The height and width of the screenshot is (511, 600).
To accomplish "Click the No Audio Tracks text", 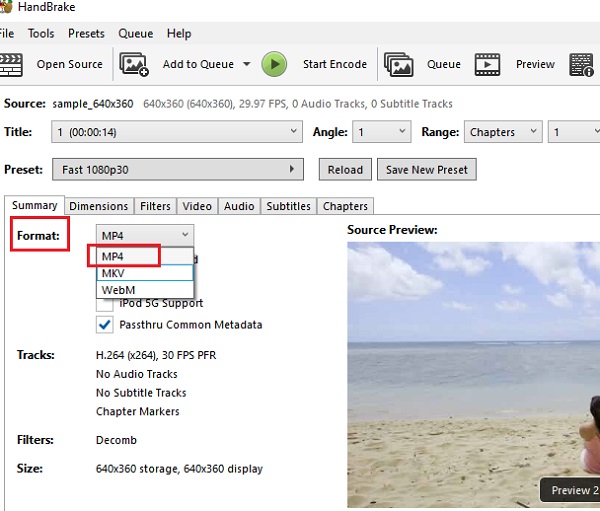I will point(137,374).
